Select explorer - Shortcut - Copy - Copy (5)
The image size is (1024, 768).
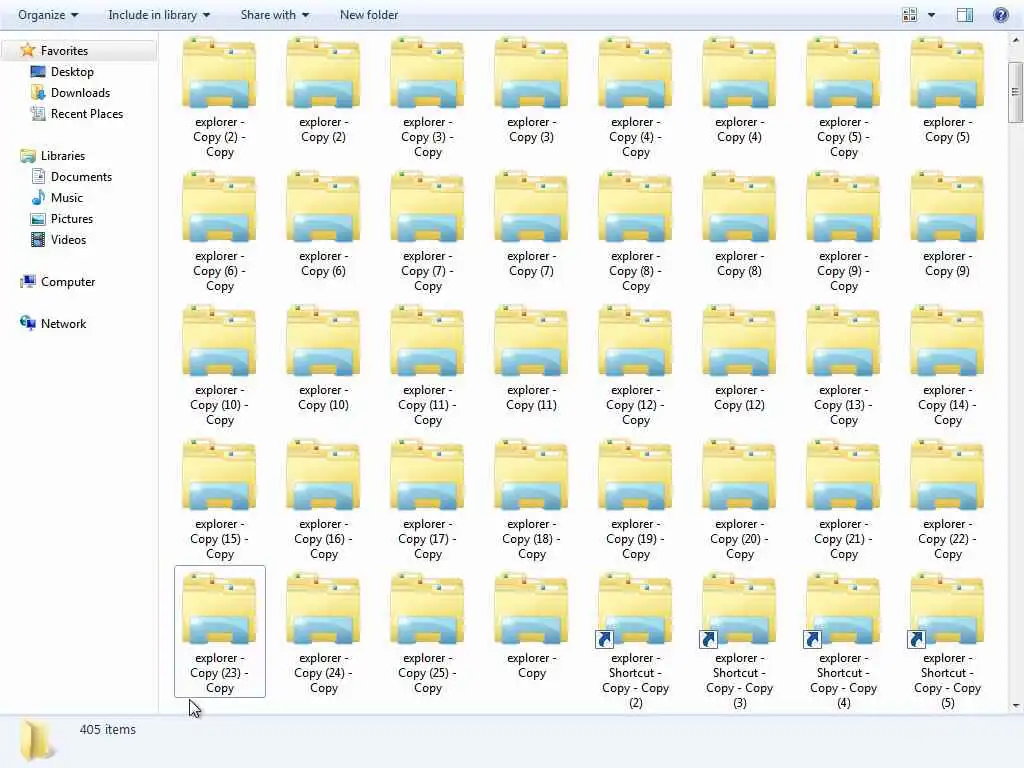point(947,641)
